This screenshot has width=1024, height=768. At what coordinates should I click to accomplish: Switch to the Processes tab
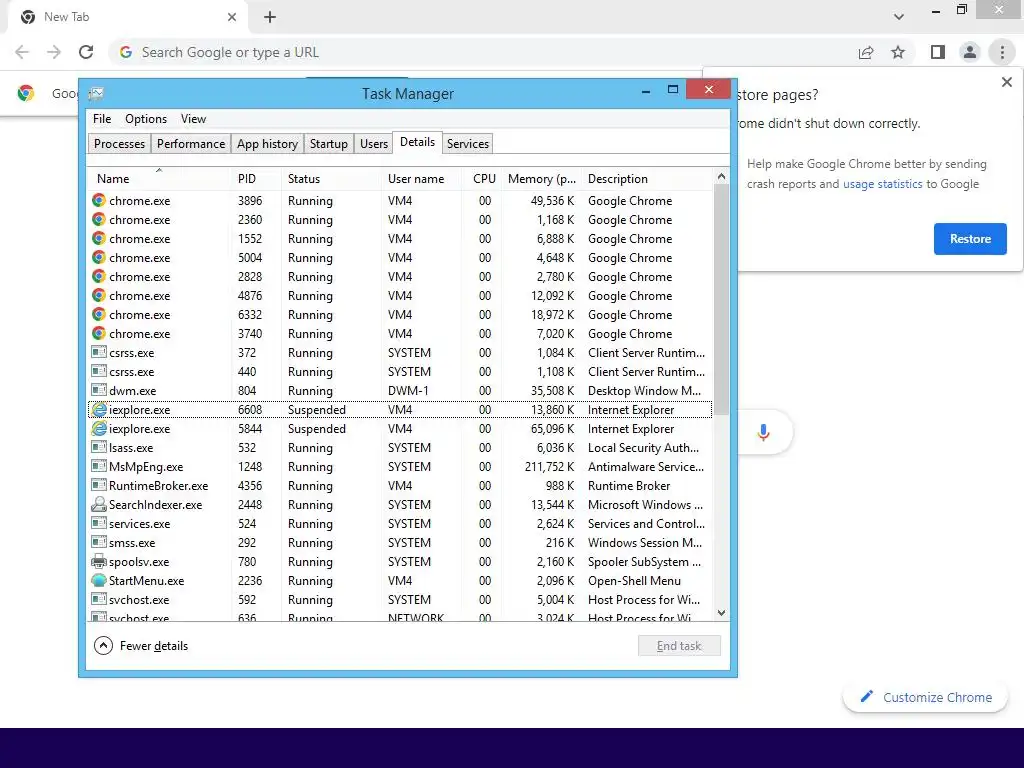point(120,144)
